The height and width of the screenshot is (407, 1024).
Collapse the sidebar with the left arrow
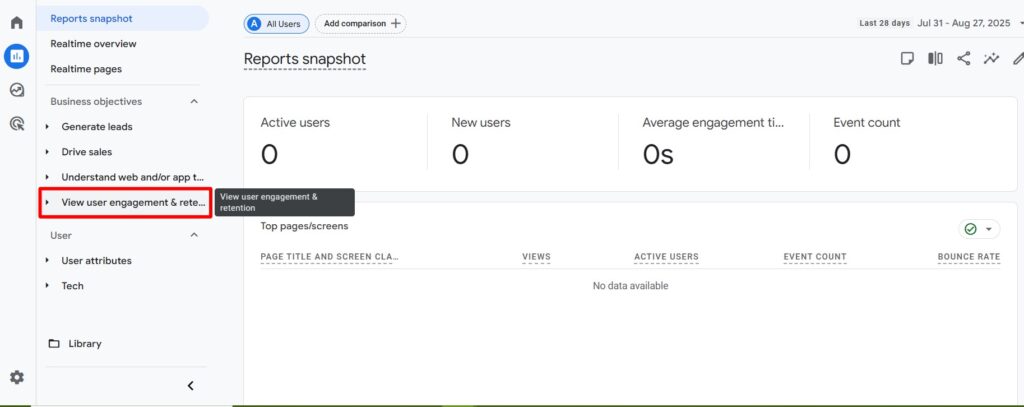pos(190,385)
